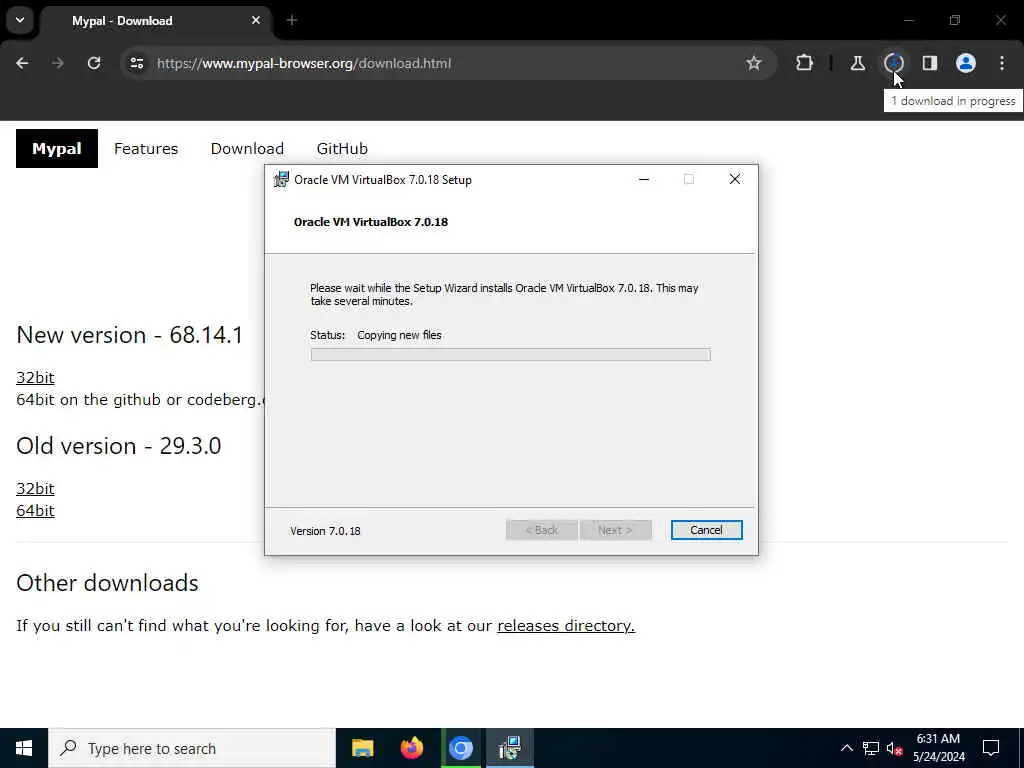
Task: Close the Mypal - Download tab
Action: [x=256, y=20]
